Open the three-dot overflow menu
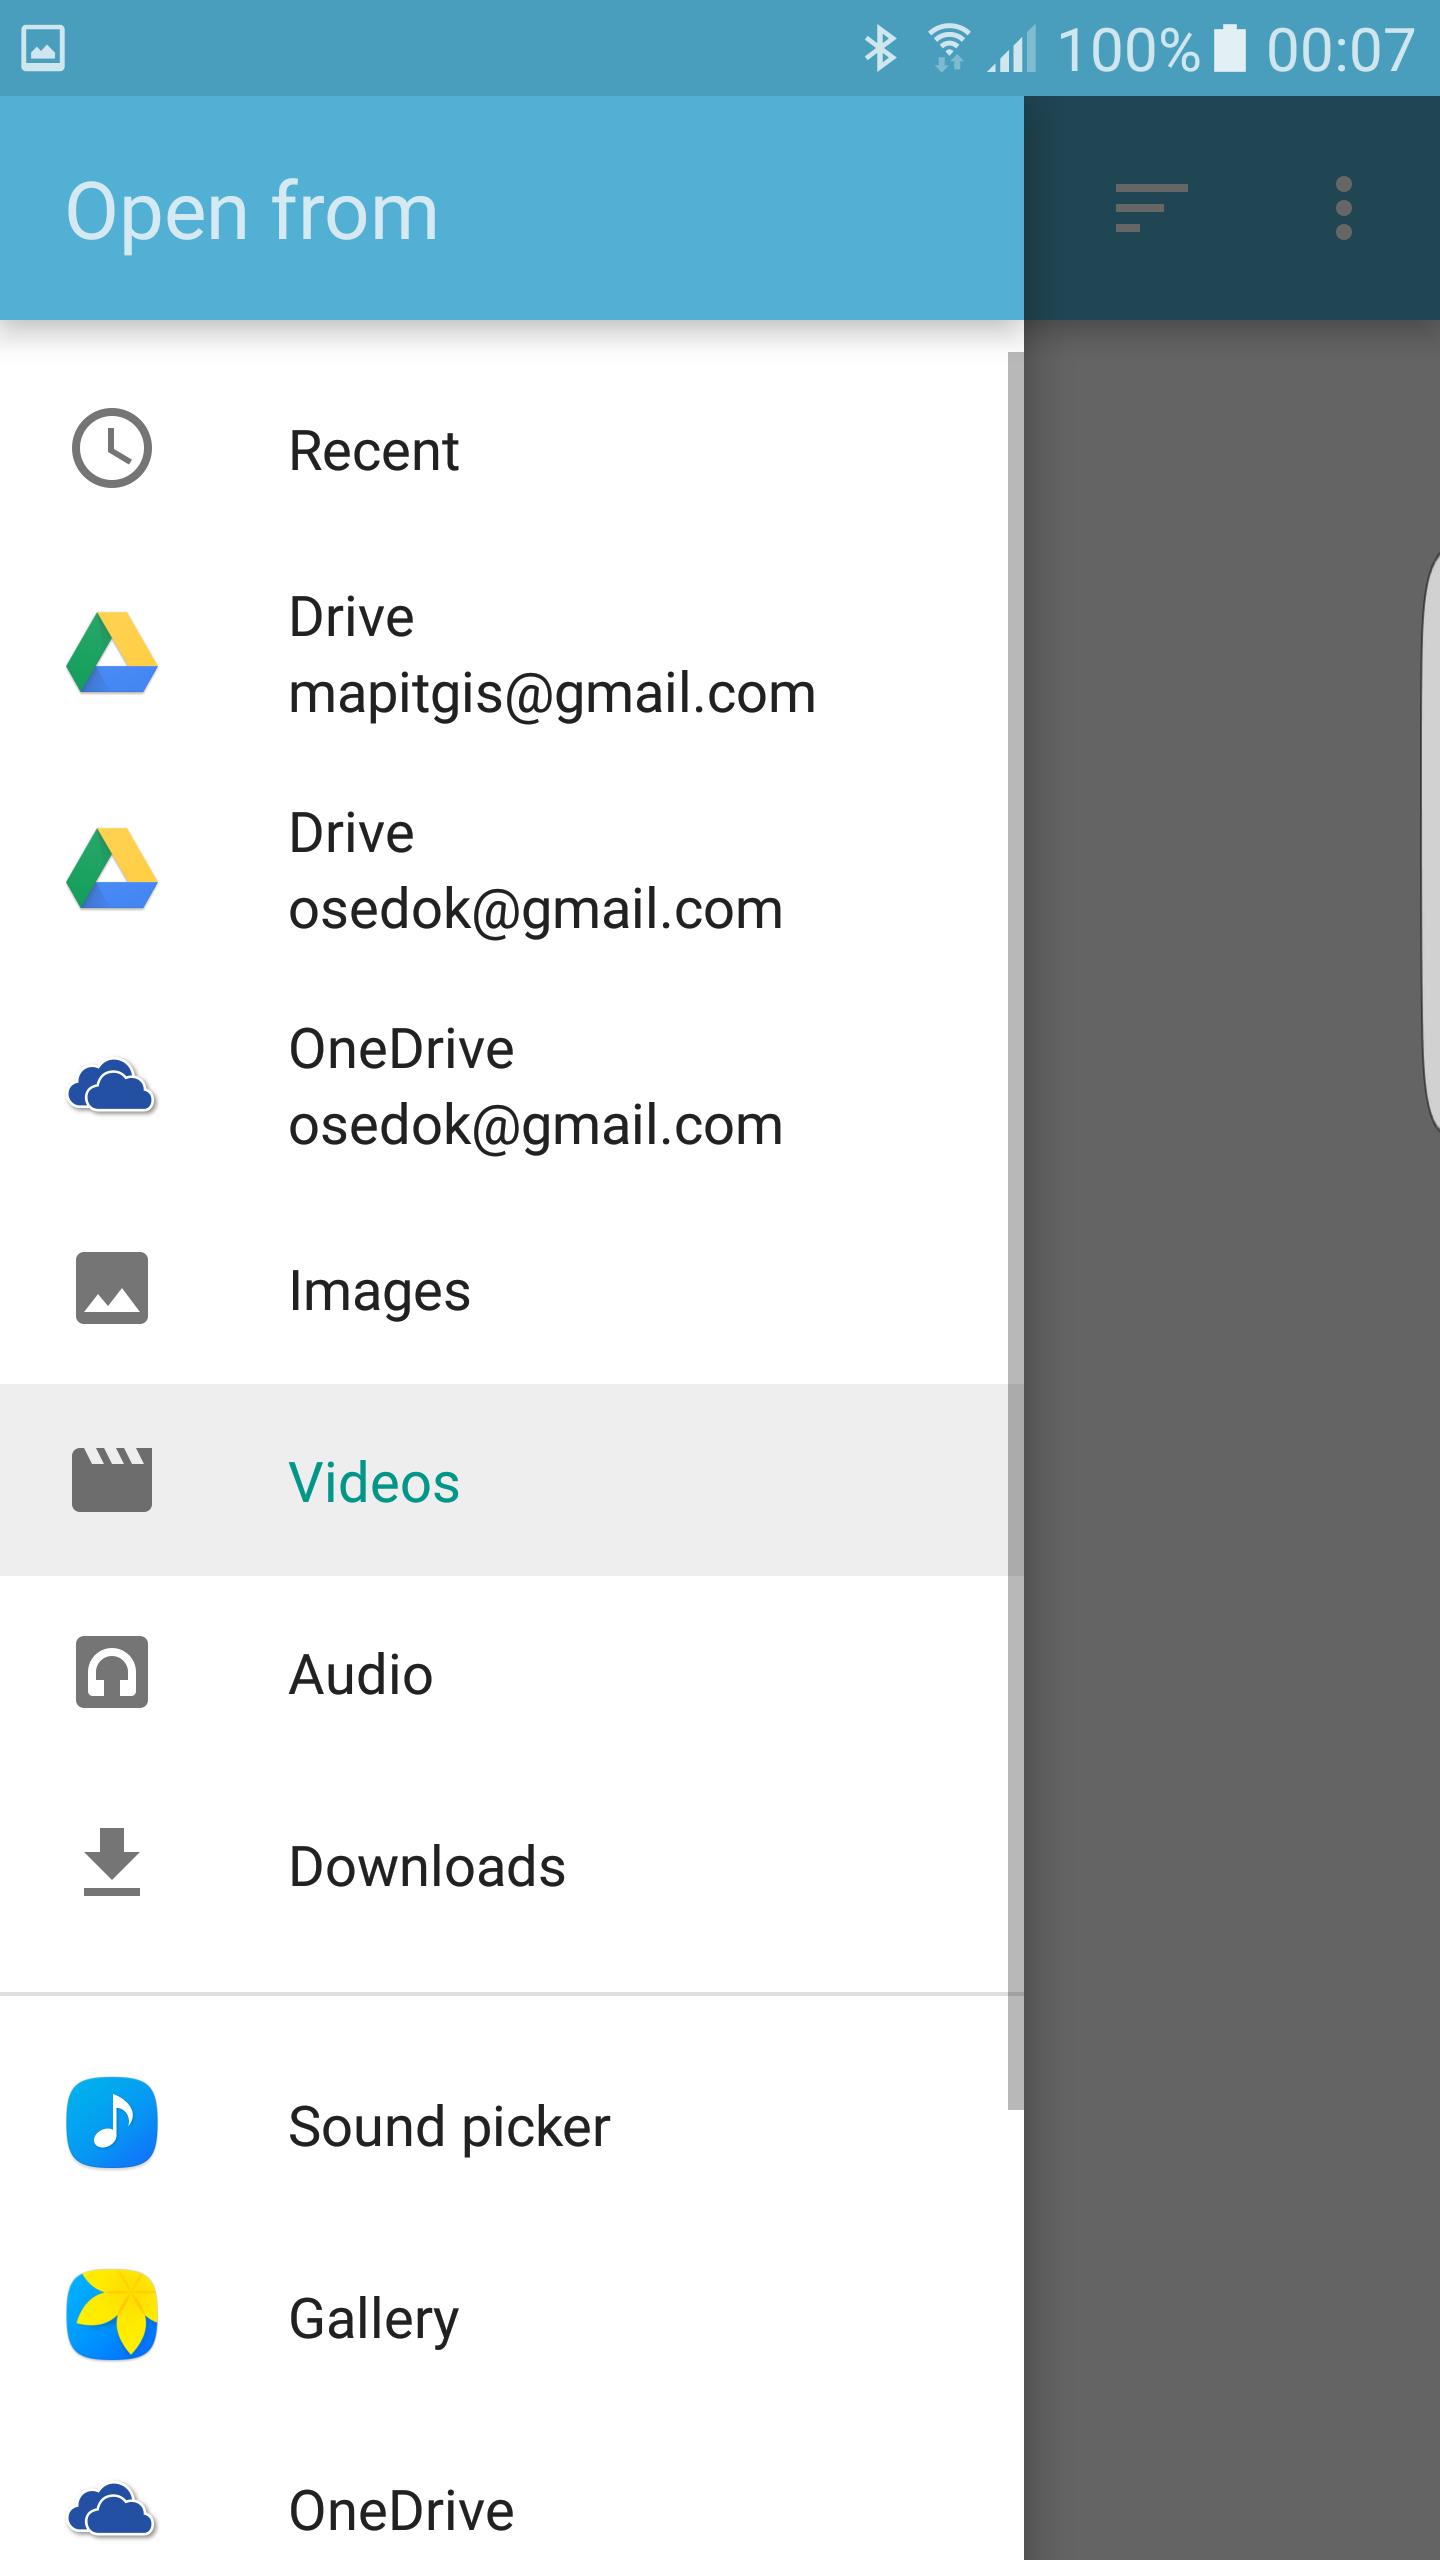Image resolution: width=1440 pixels, height=2560 pixels. click(x=1344, y=208)
